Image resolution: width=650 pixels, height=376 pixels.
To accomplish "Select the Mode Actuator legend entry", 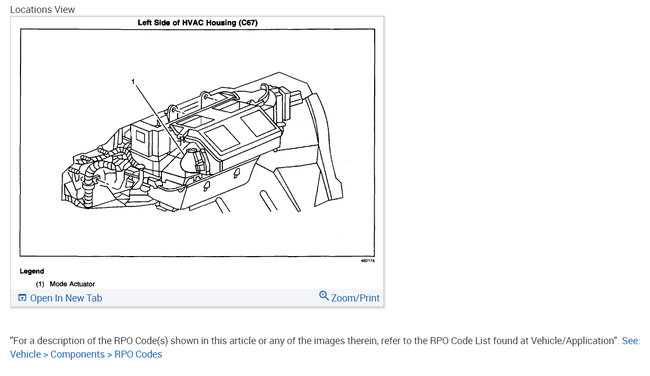I will 72,284.
